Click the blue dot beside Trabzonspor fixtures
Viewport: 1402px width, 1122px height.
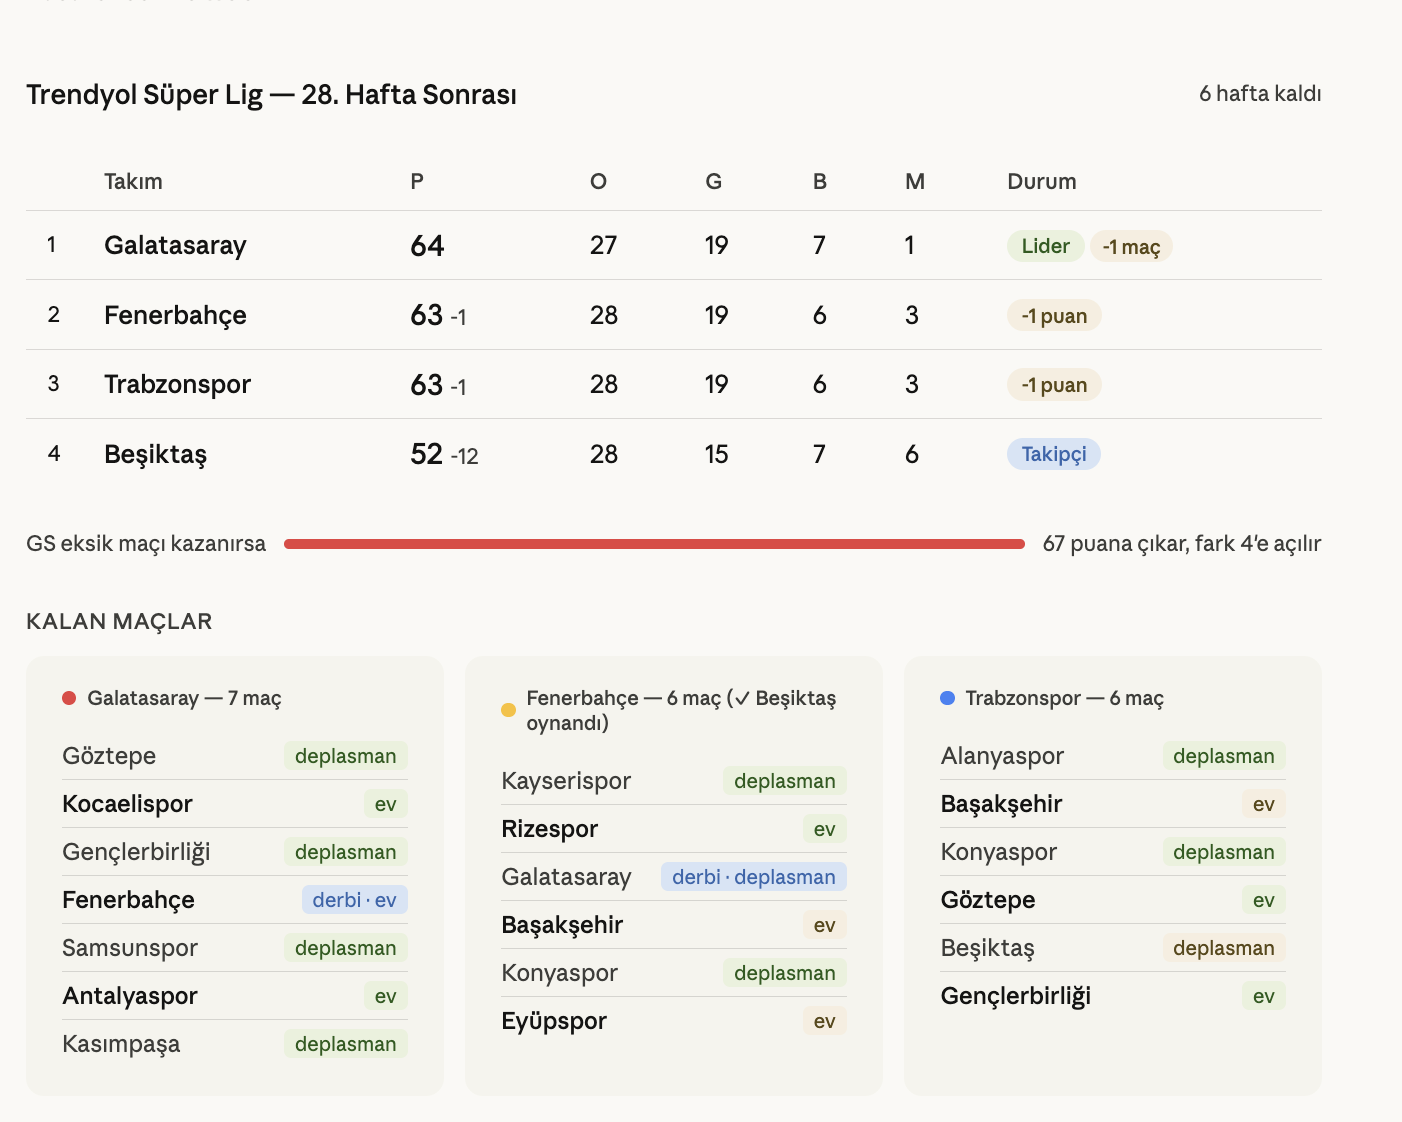pos(947,698)
